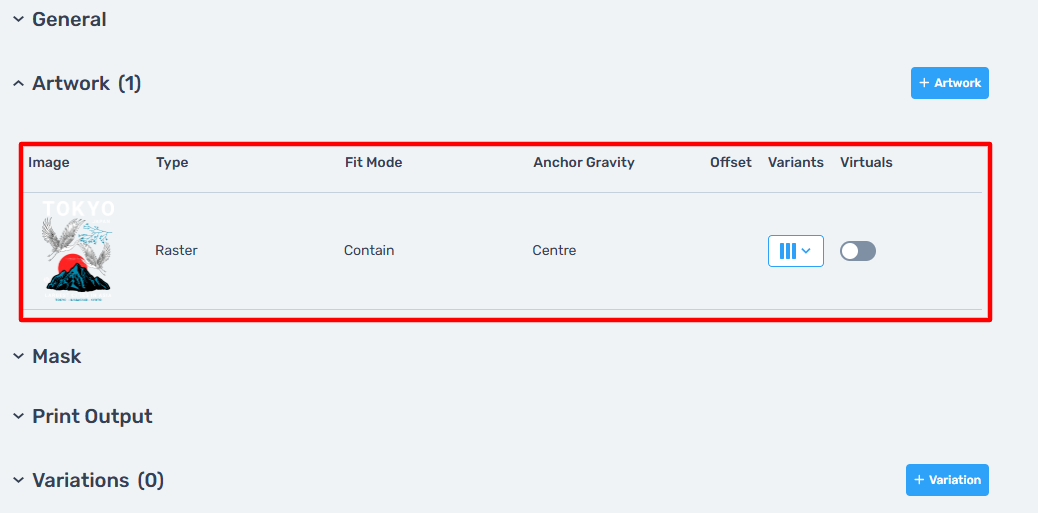
Task: Open the Variants dropdown arrow
Action: point(807,251)
